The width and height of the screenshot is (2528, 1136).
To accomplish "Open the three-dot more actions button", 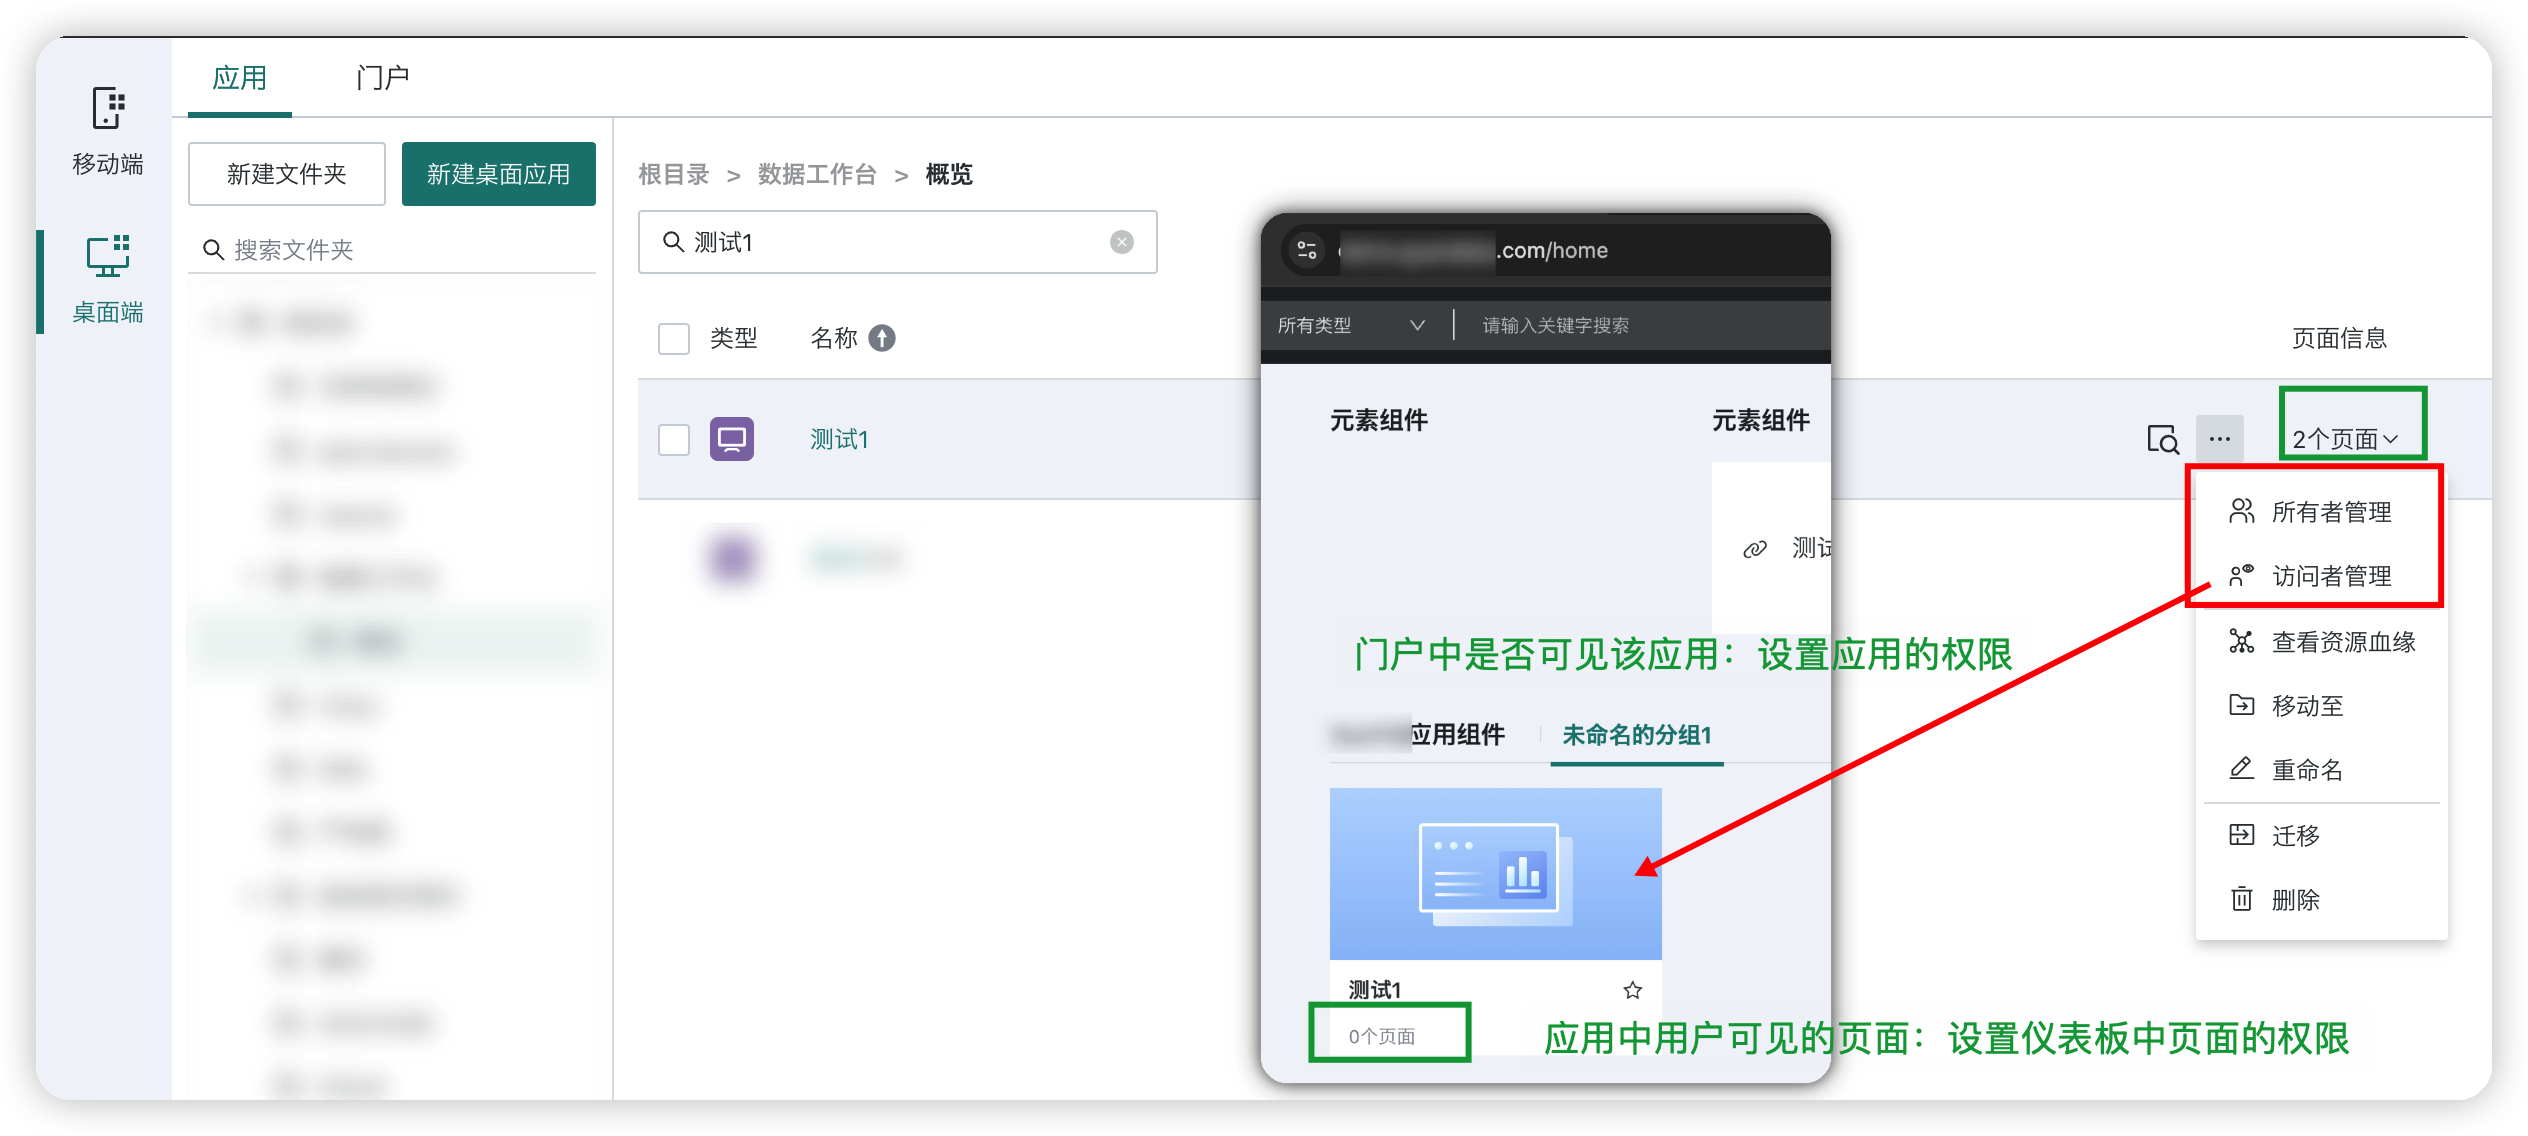I will tap(2219, 439).
